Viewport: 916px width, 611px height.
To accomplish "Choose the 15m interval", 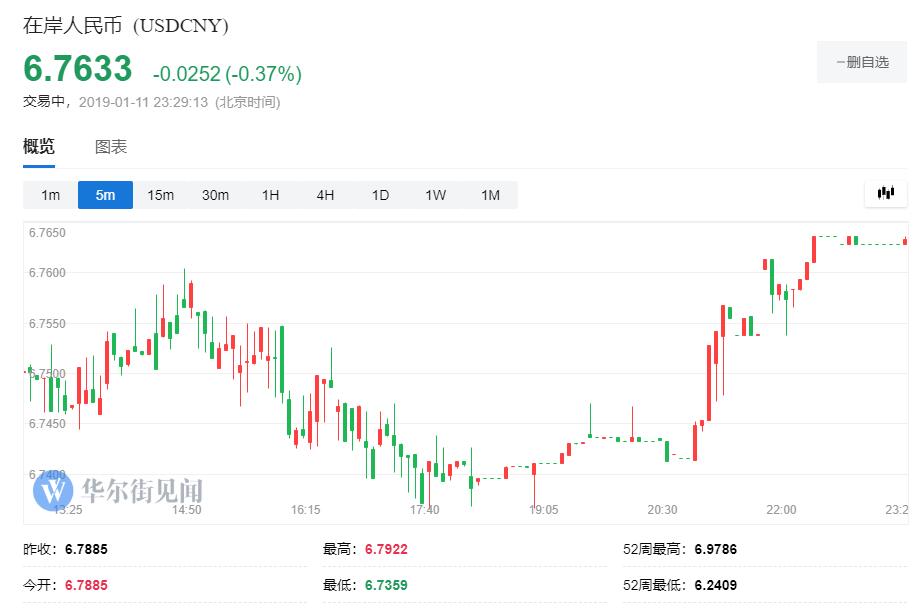I will click(160, 195).
